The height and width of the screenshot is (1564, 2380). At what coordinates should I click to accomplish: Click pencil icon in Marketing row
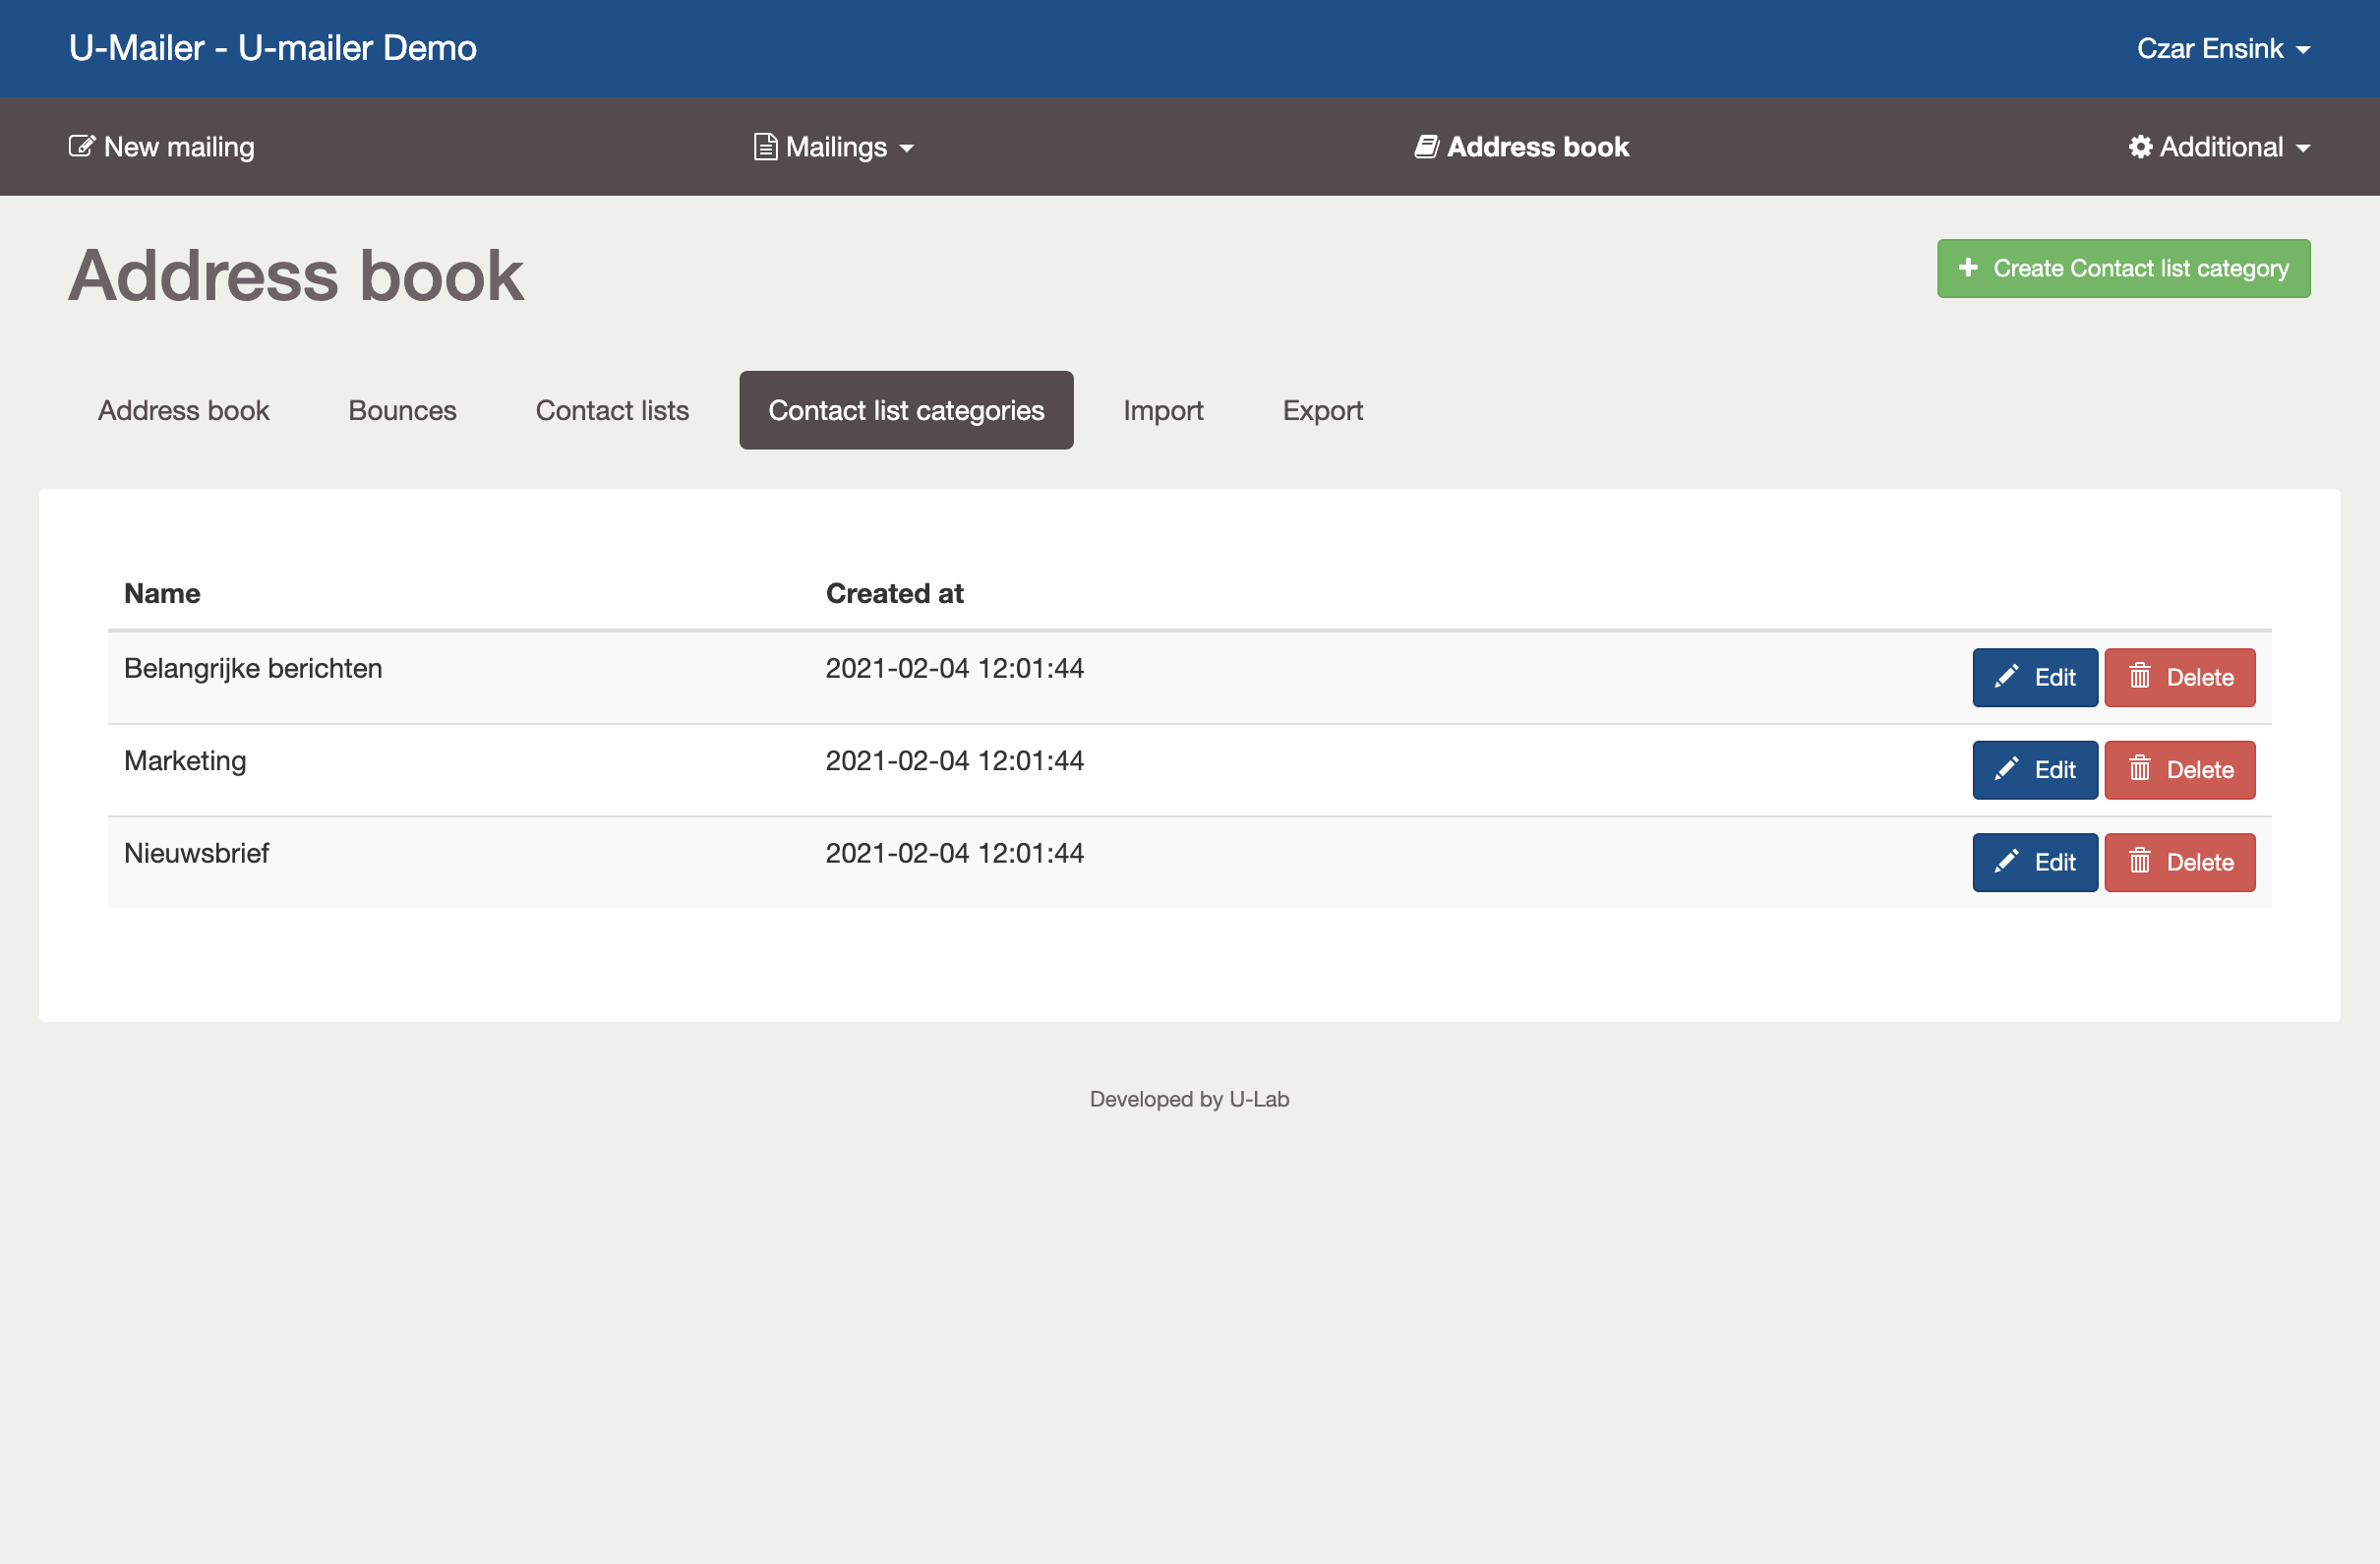pos(2006,769)
